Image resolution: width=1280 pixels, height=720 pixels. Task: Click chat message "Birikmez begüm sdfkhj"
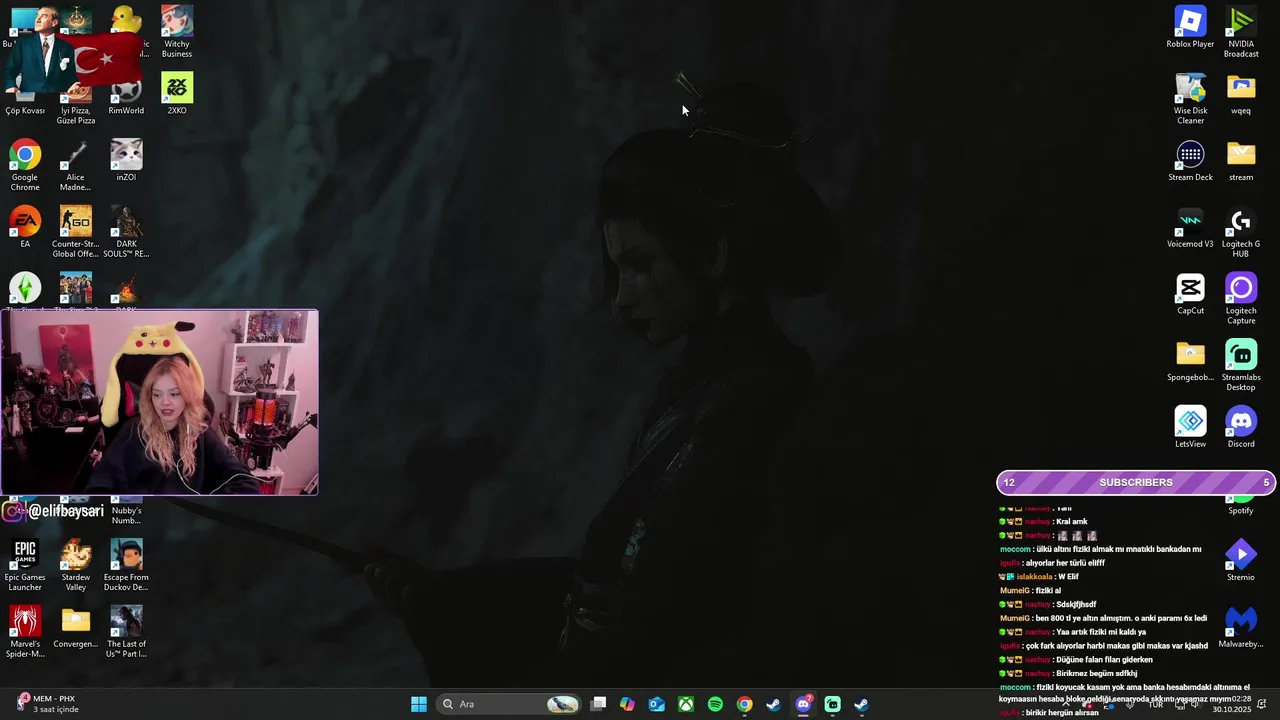point(1097,673)
